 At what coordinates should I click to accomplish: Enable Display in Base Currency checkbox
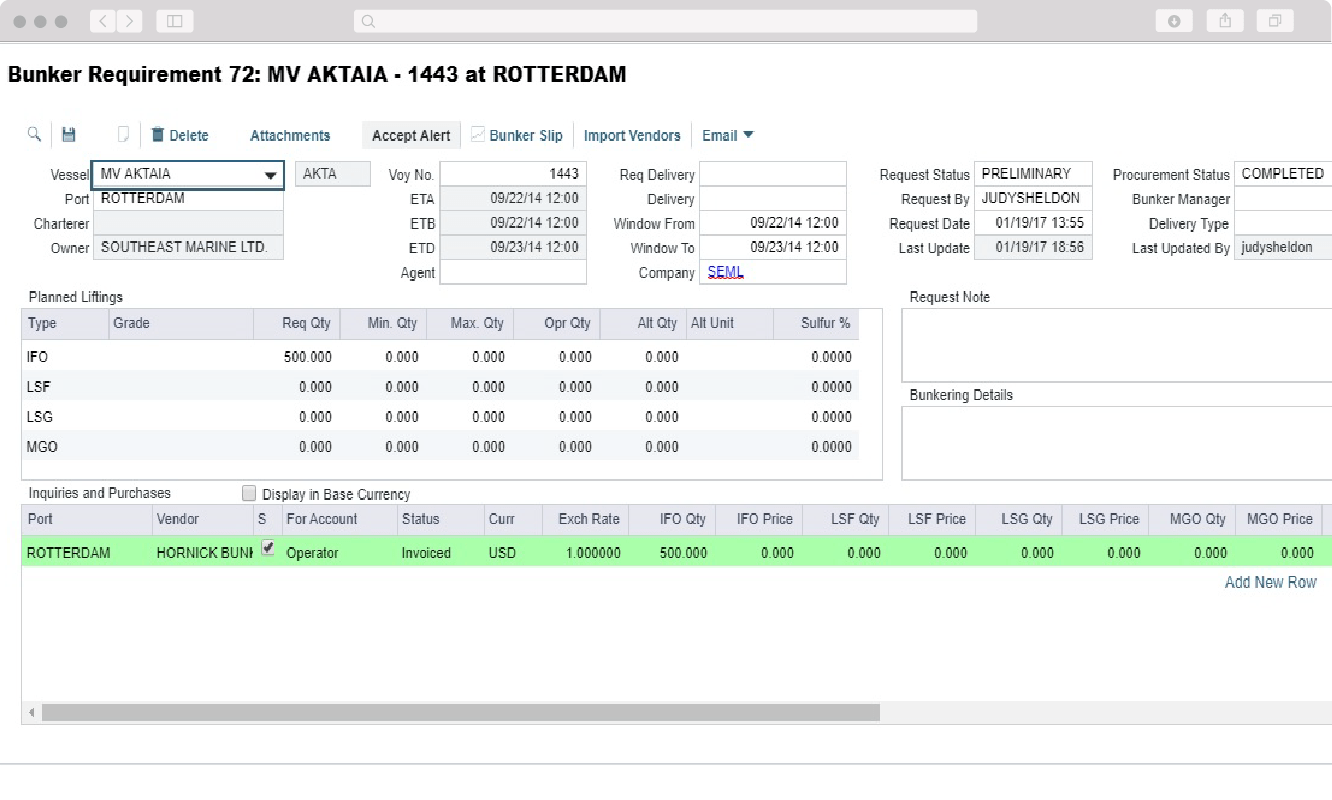click(249, 493)
